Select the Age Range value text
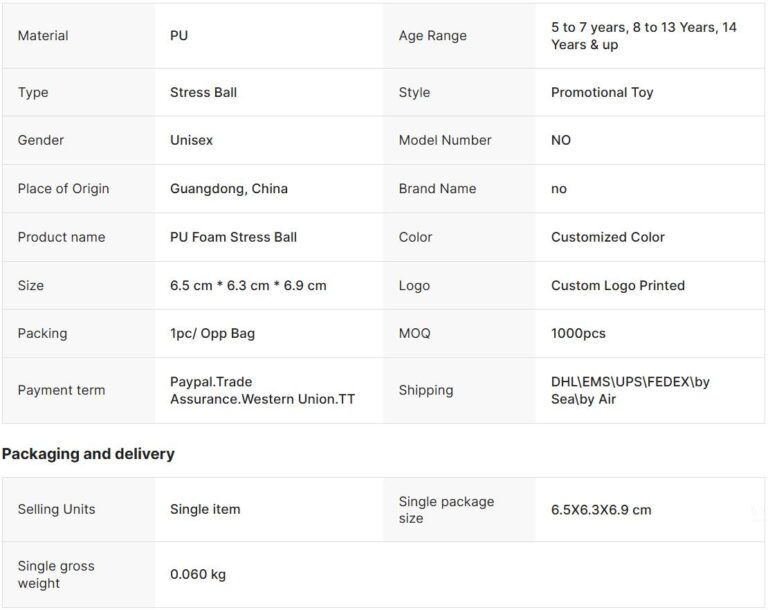768x610 pixels. point(643,36)
